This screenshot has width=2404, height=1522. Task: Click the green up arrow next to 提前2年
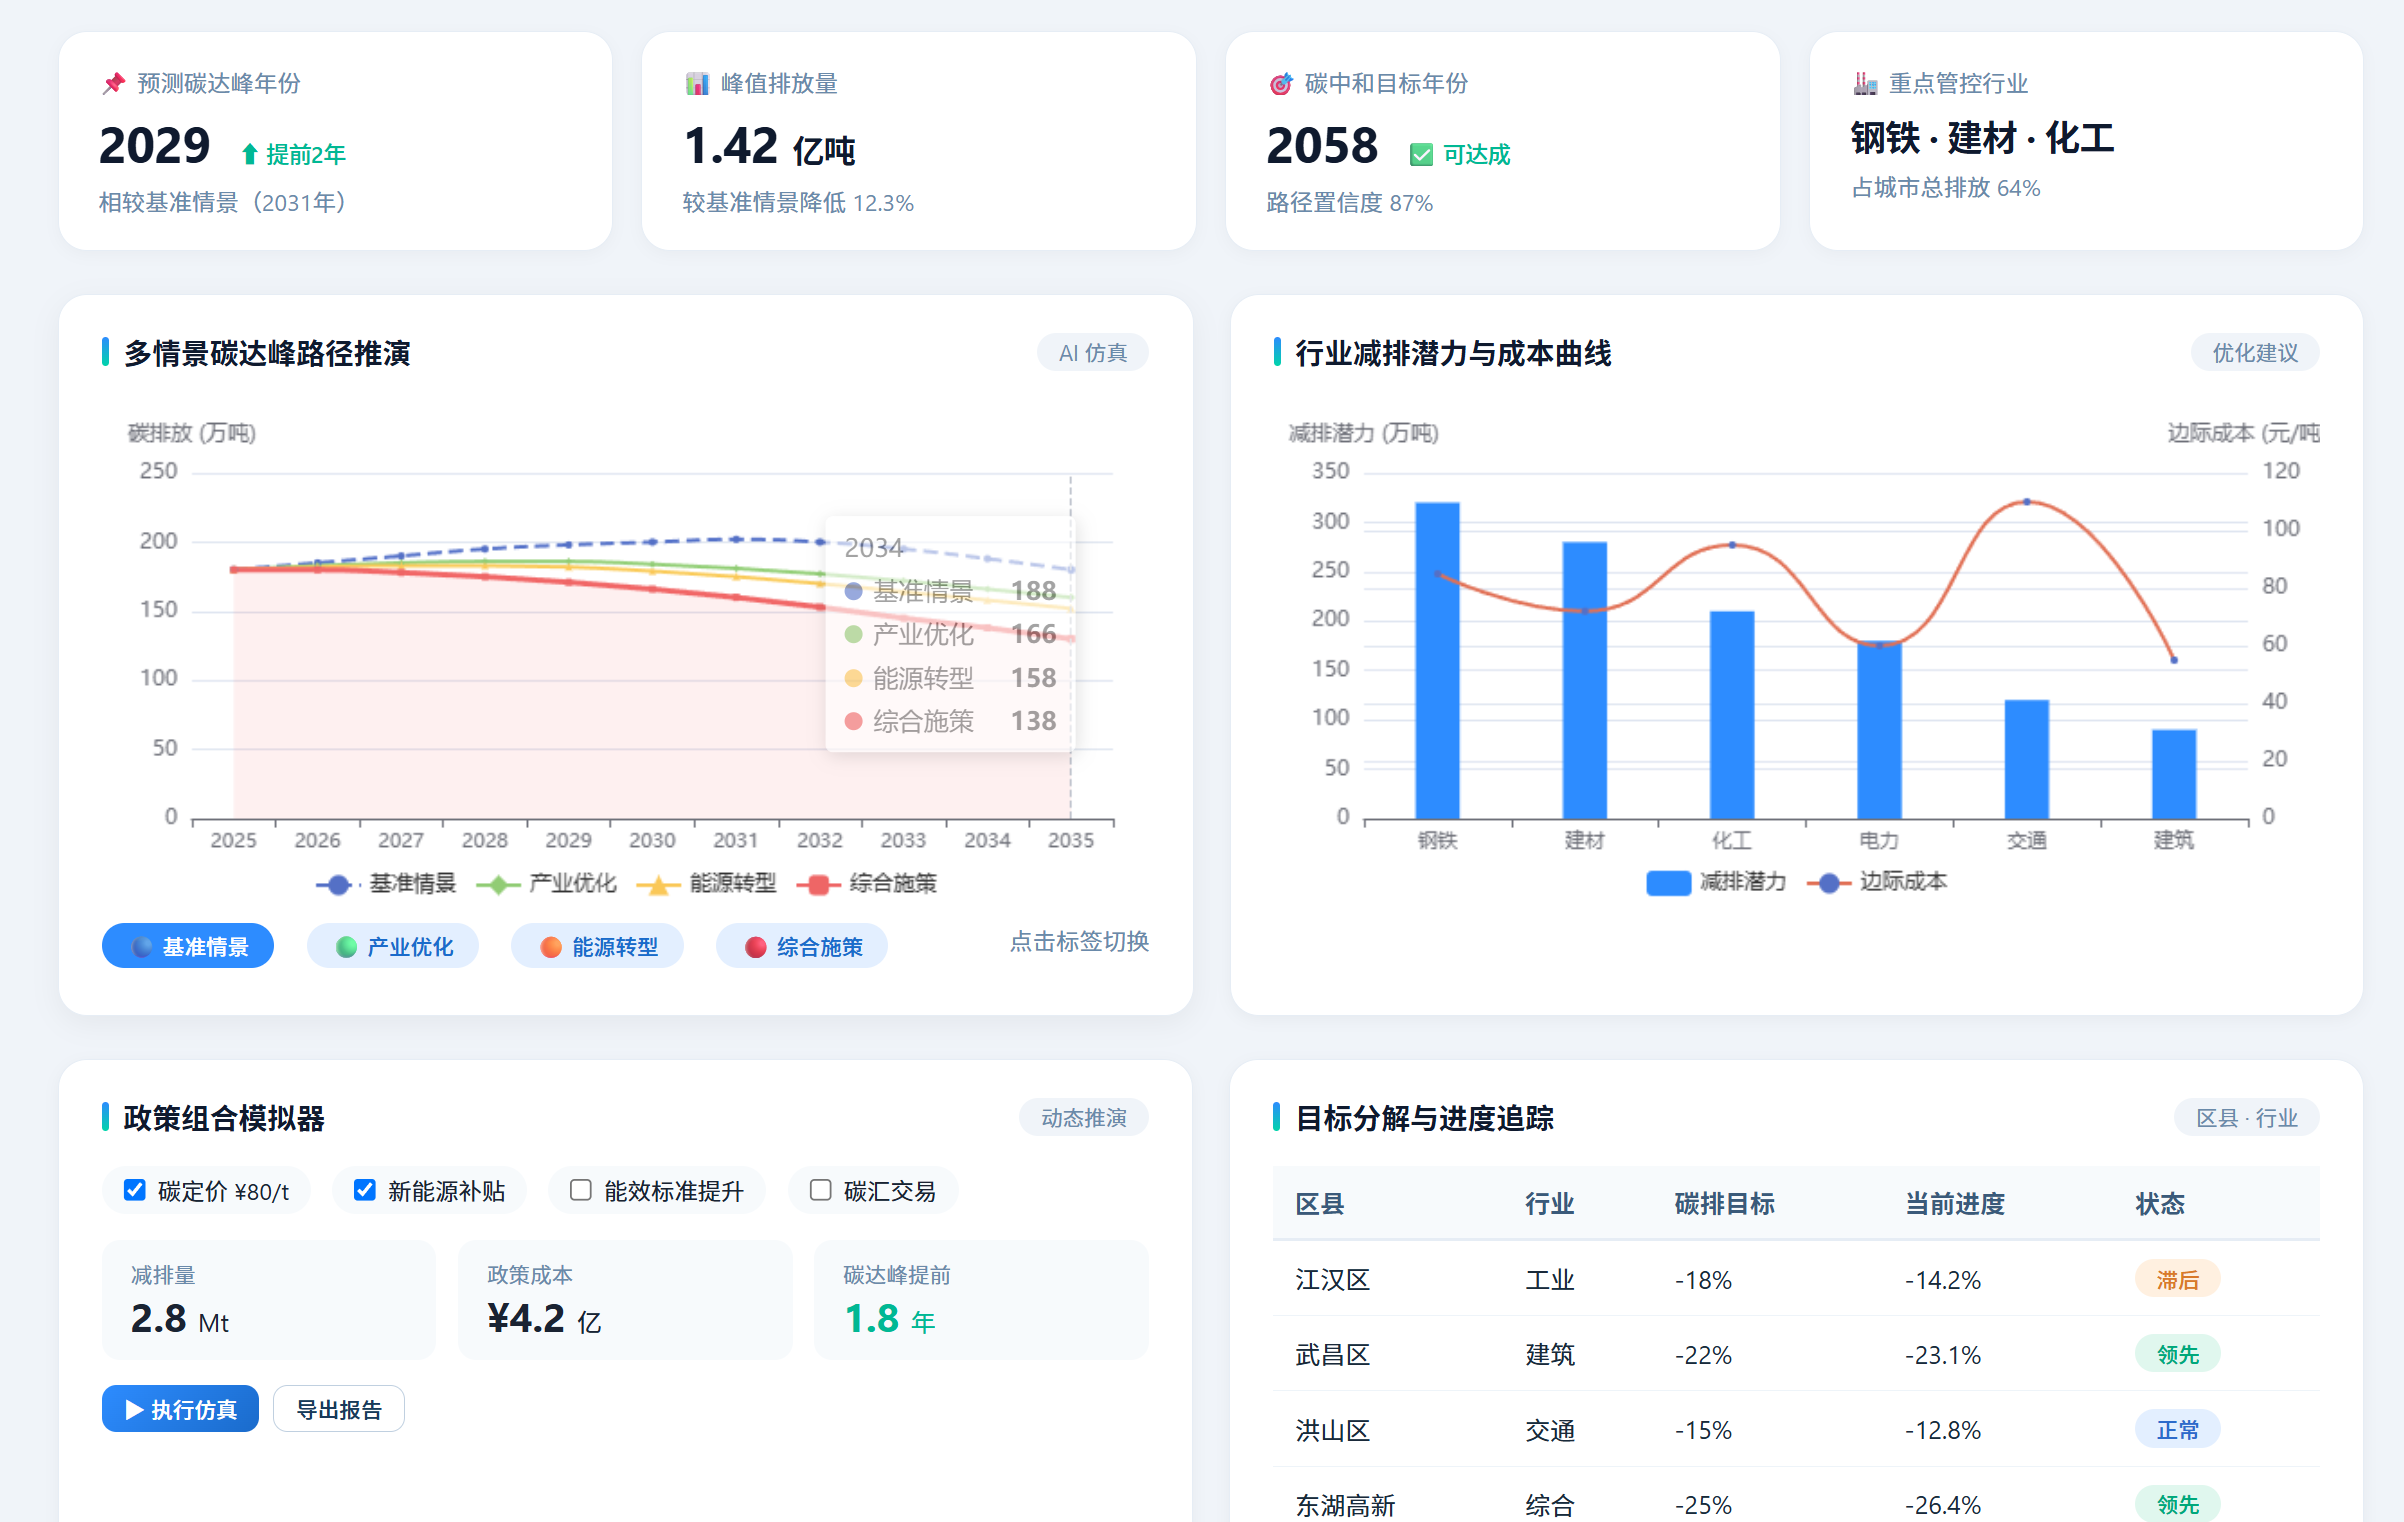click(250, 154)
